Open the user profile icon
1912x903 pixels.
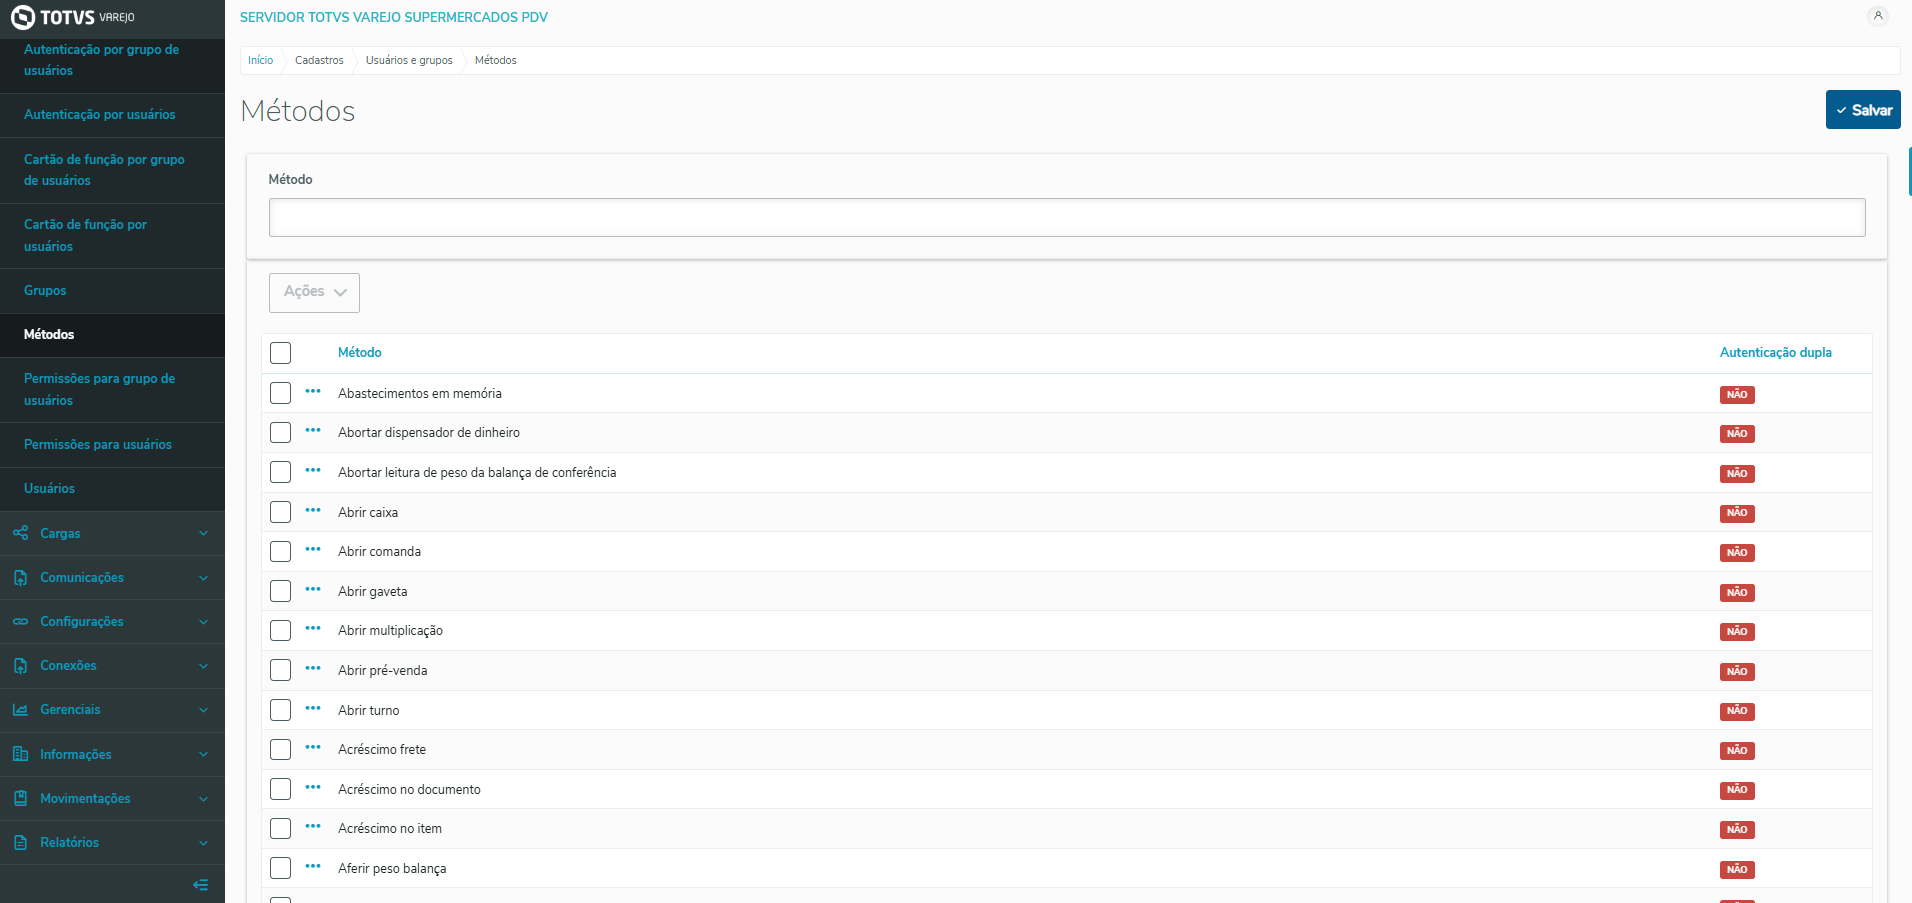pos(1878,16)
